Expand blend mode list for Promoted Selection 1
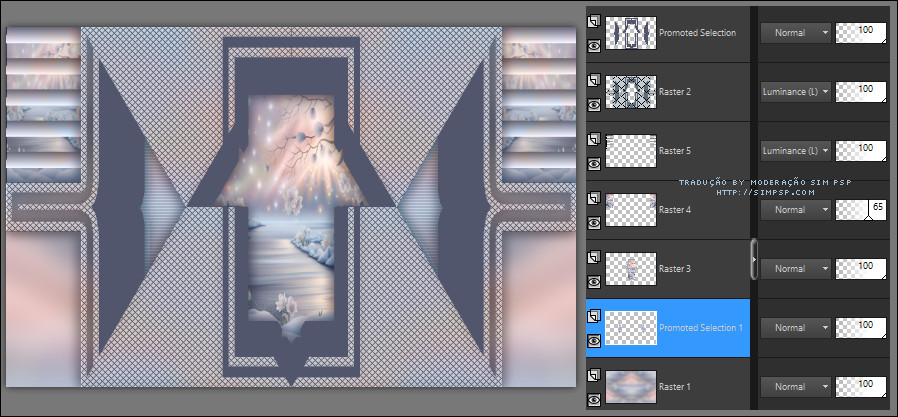 796,327
